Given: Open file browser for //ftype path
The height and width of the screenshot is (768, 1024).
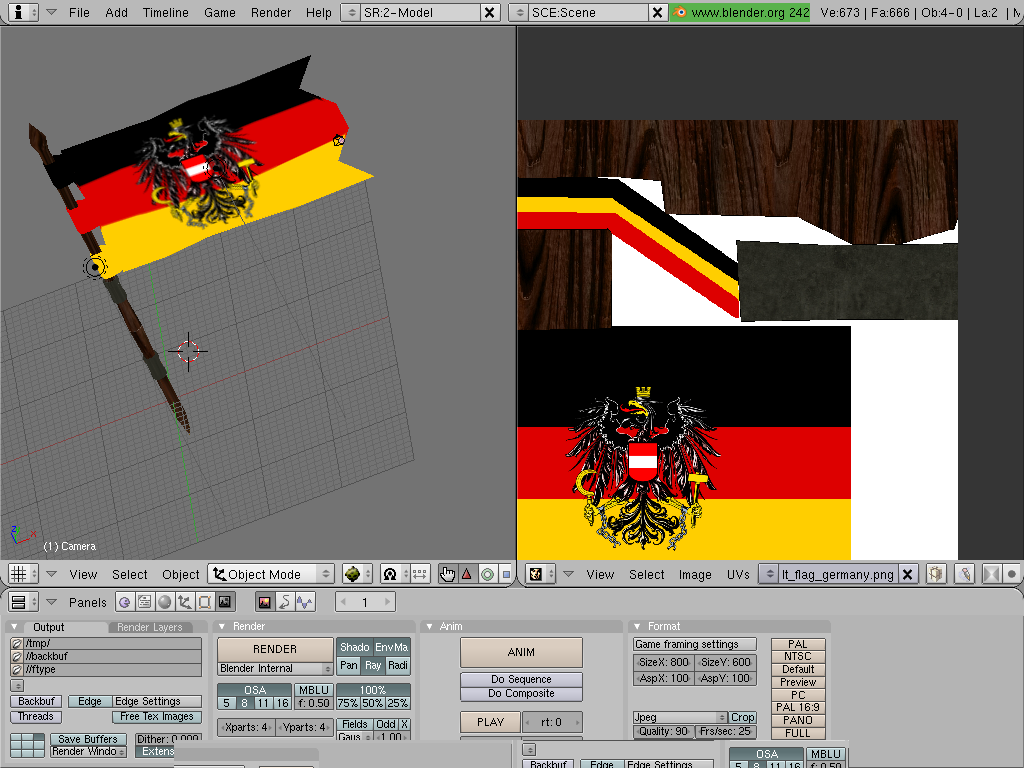Looking at the screenshot, I should 17,669.
